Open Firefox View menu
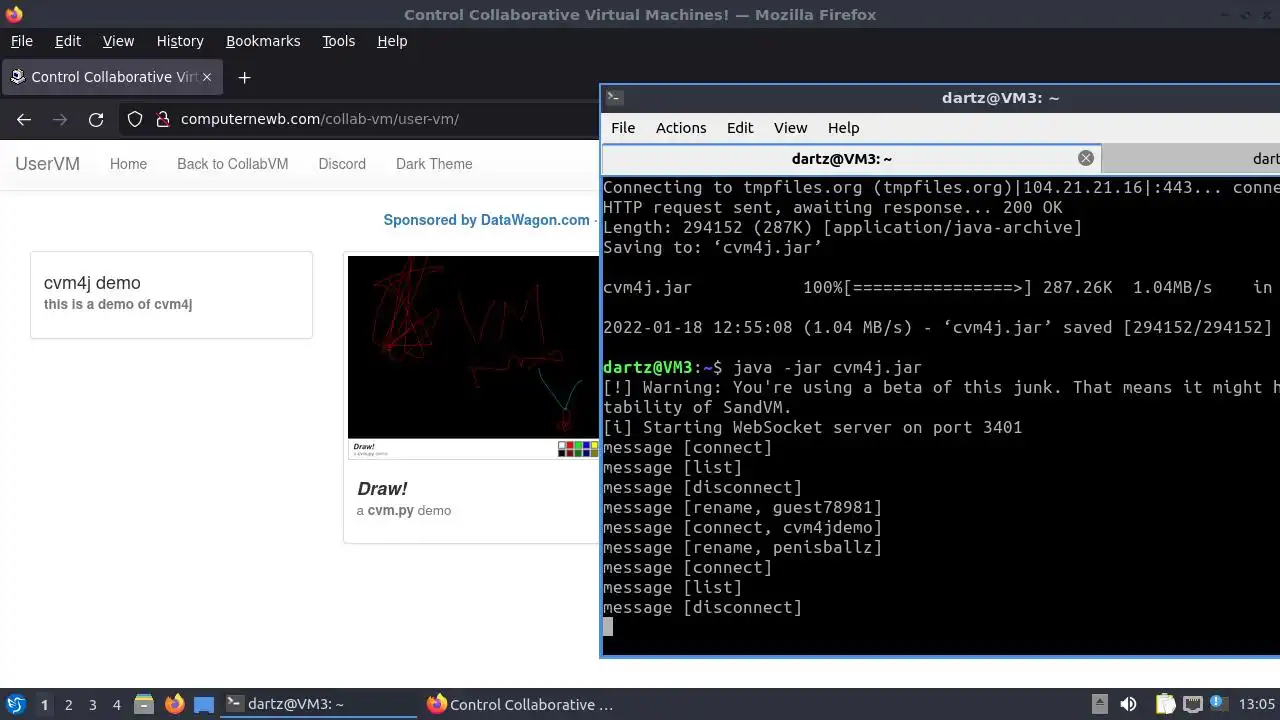Image resolution: width=1280 pixels, height=720 pixels. pyautogui.click(x=118, y=41)
